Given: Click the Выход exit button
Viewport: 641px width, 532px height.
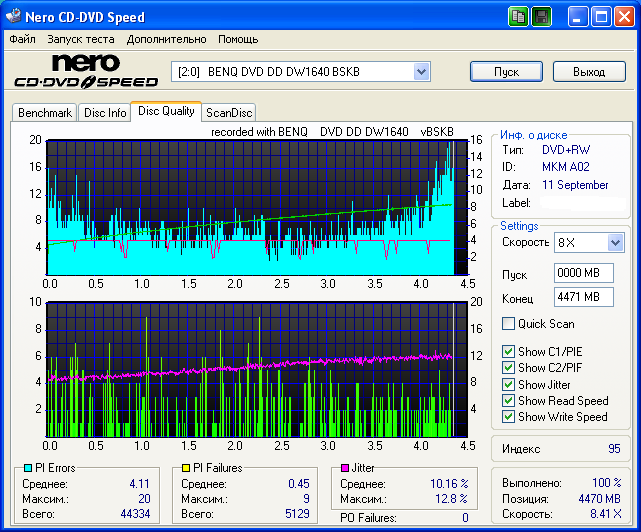Looking at the screenshot, I should point(590,72).
